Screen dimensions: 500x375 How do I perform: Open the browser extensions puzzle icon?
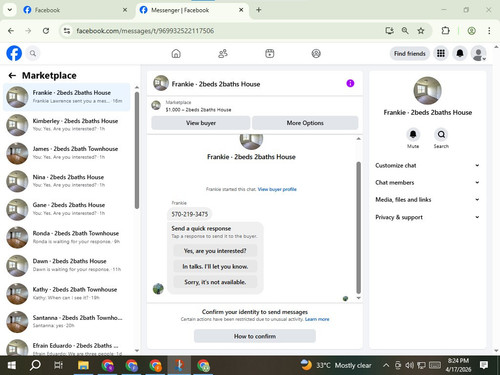point(445,31)
